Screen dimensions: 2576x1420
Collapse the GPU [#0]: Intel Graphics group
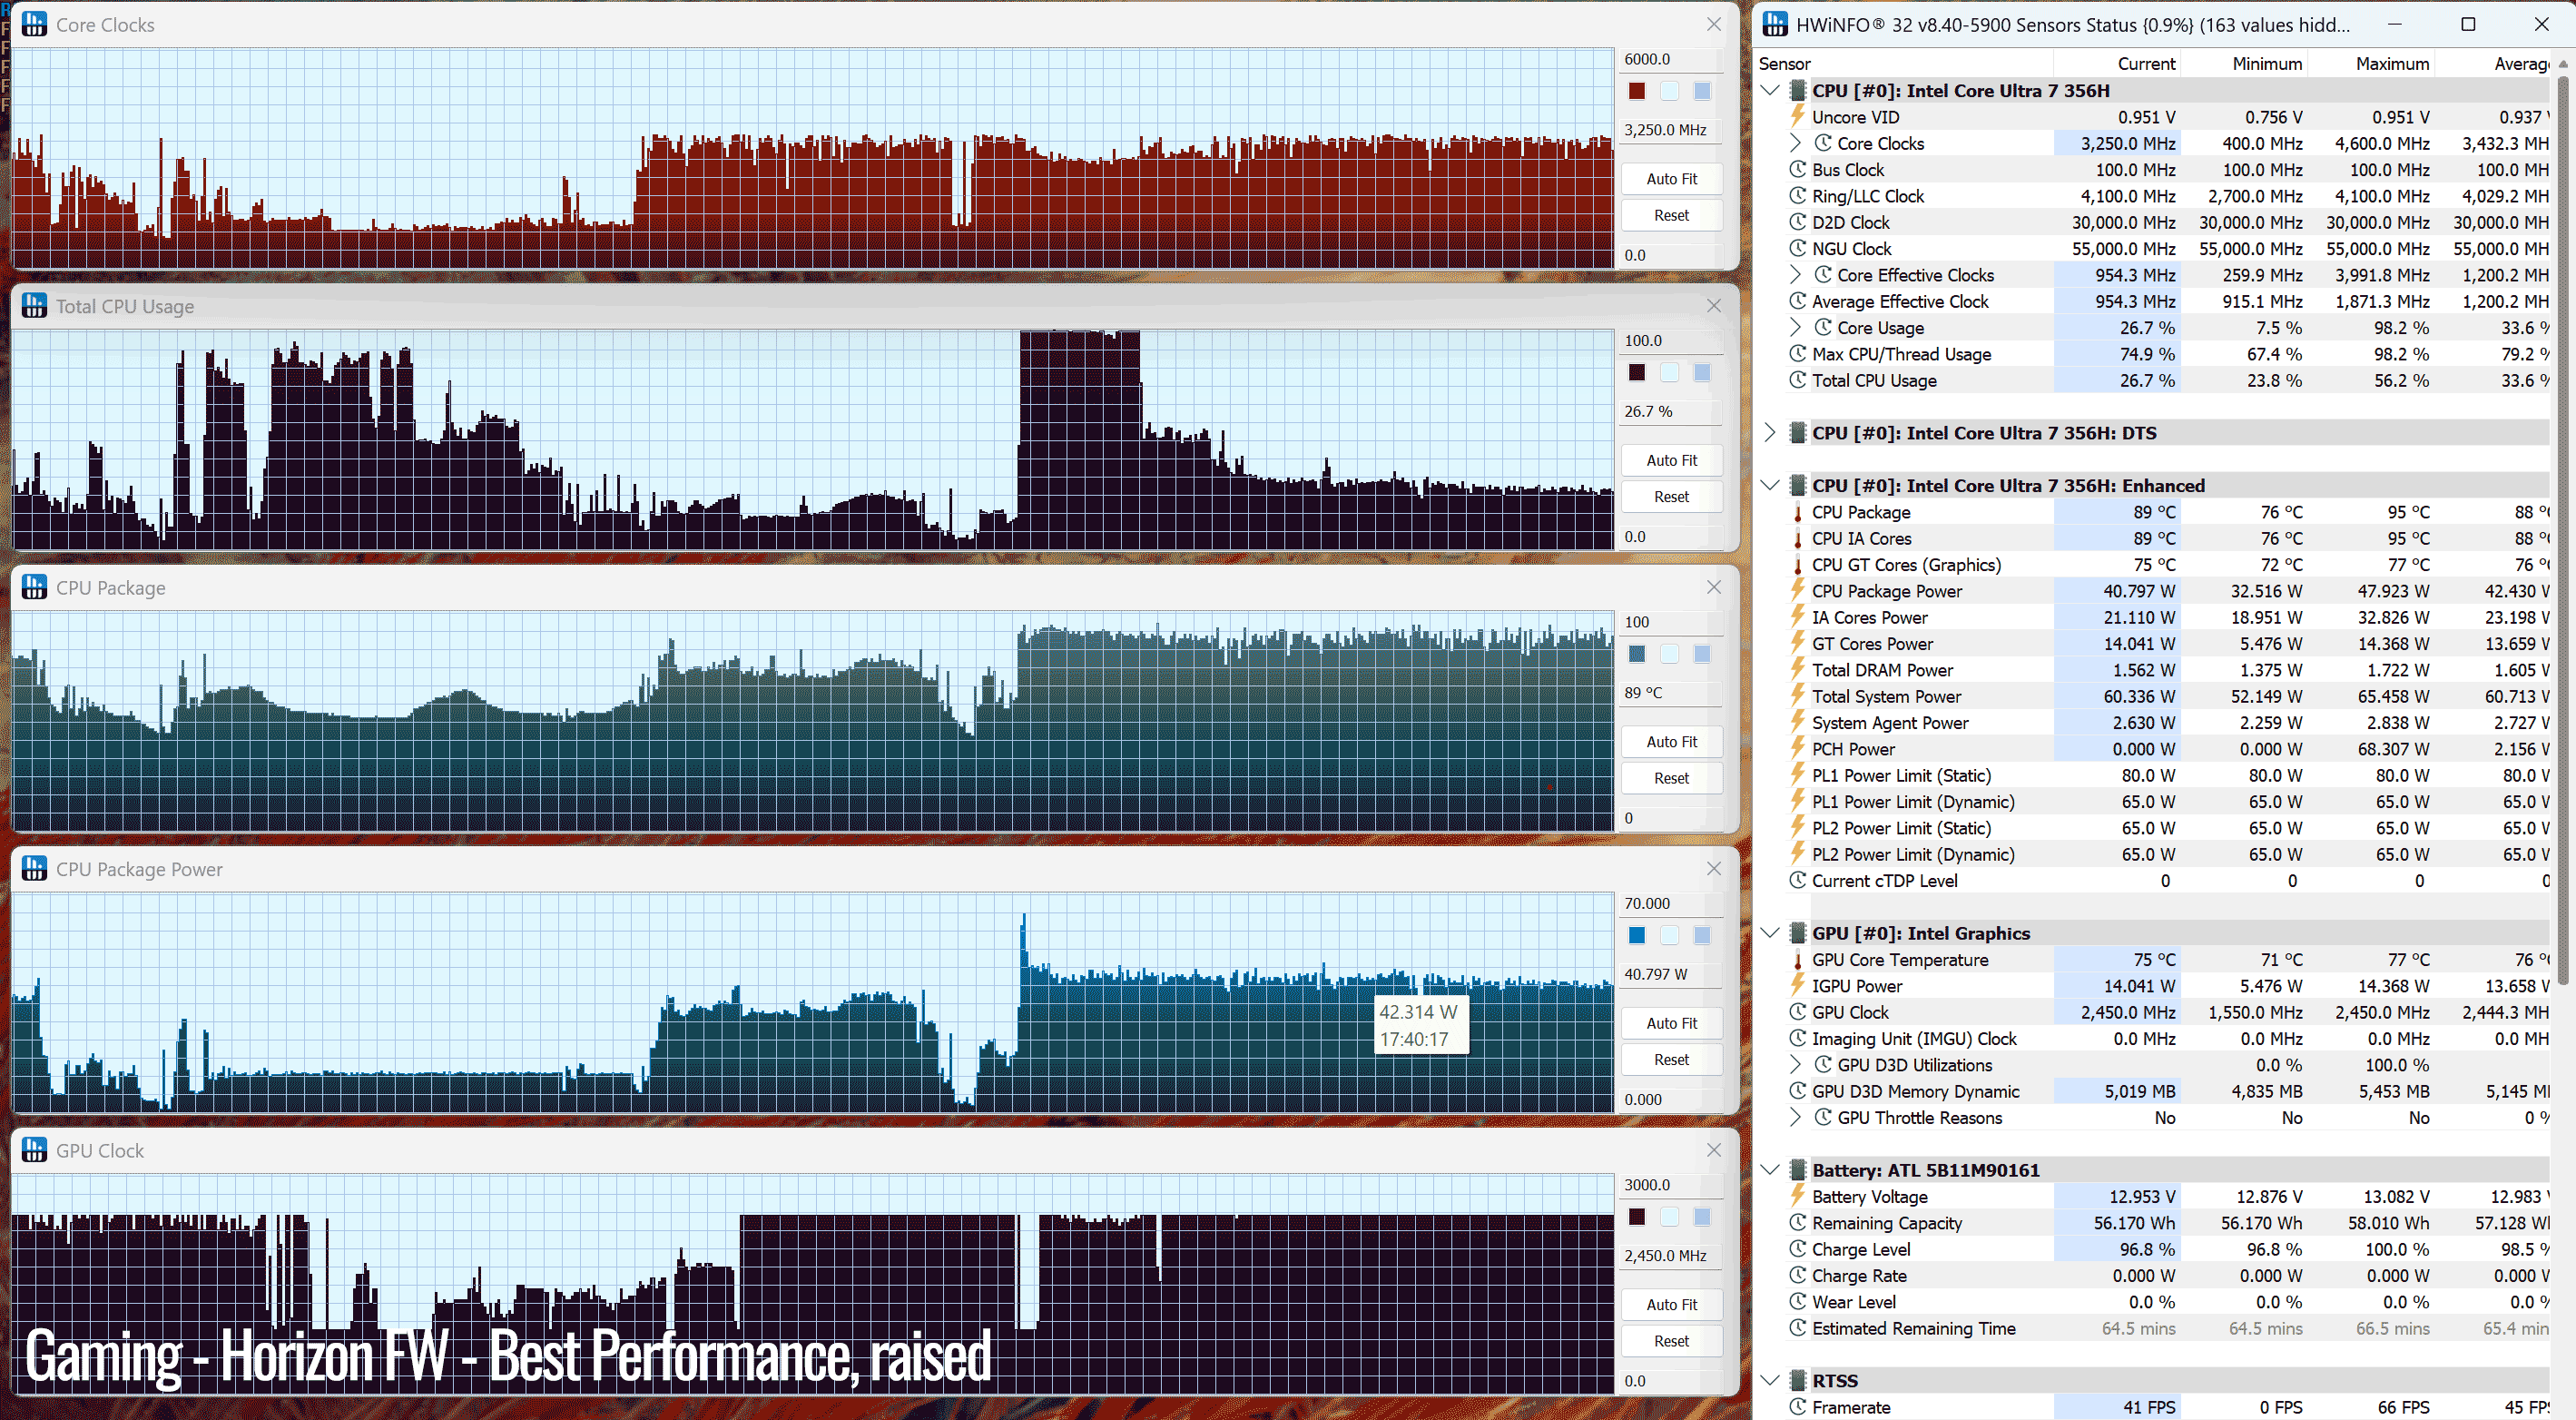[1770, 932]
